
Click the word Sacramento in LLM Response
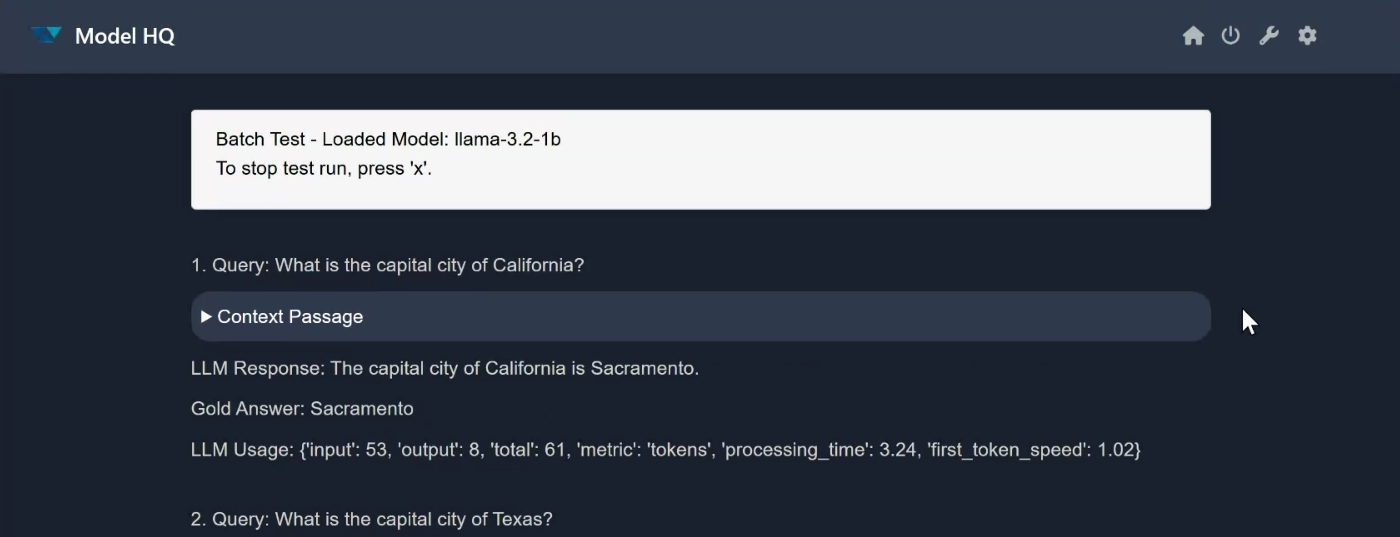[643, 368]
